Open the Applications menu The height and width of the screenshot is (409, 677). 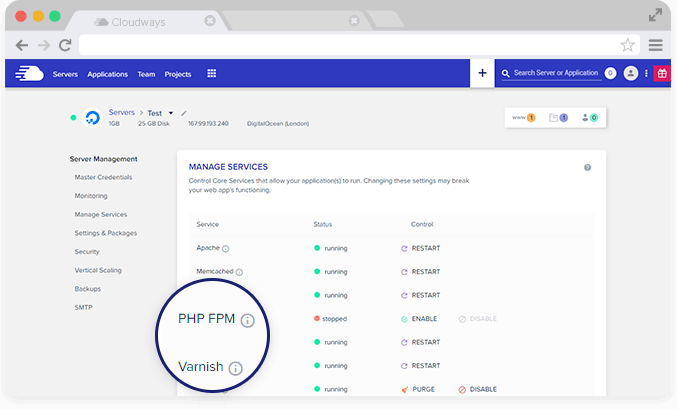pos(107,74)
